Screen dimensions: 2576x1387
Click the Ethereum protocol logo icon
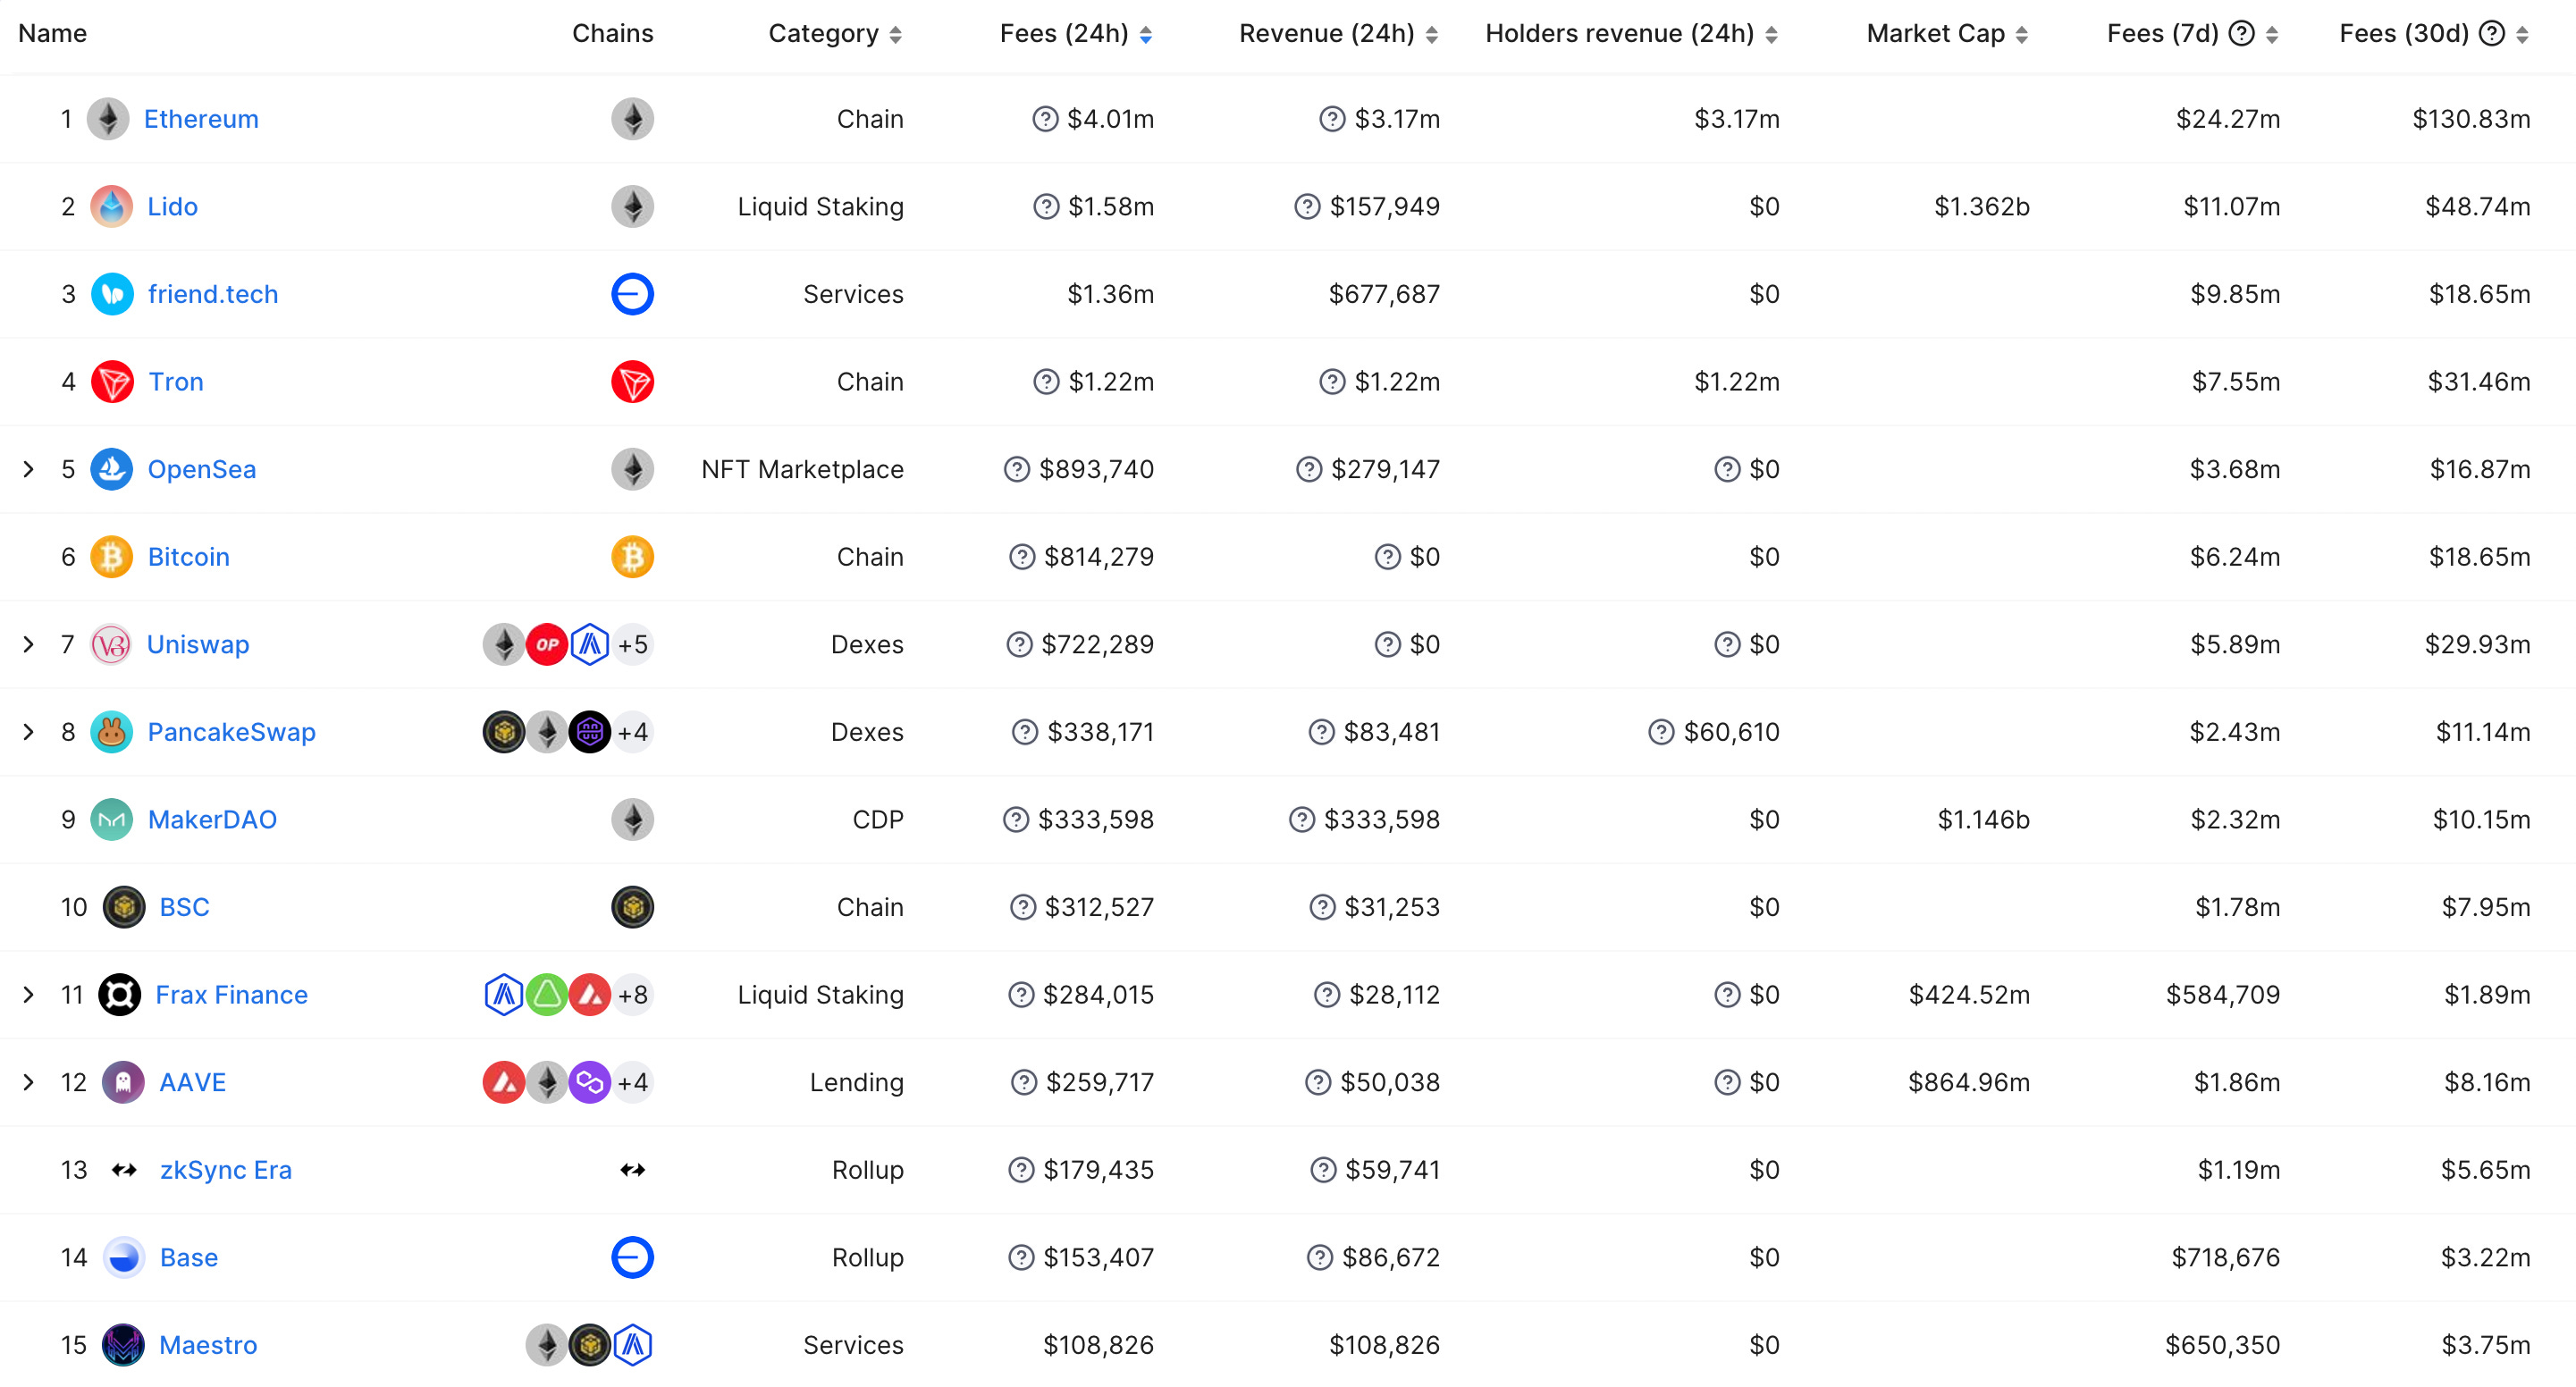(108, 119)
